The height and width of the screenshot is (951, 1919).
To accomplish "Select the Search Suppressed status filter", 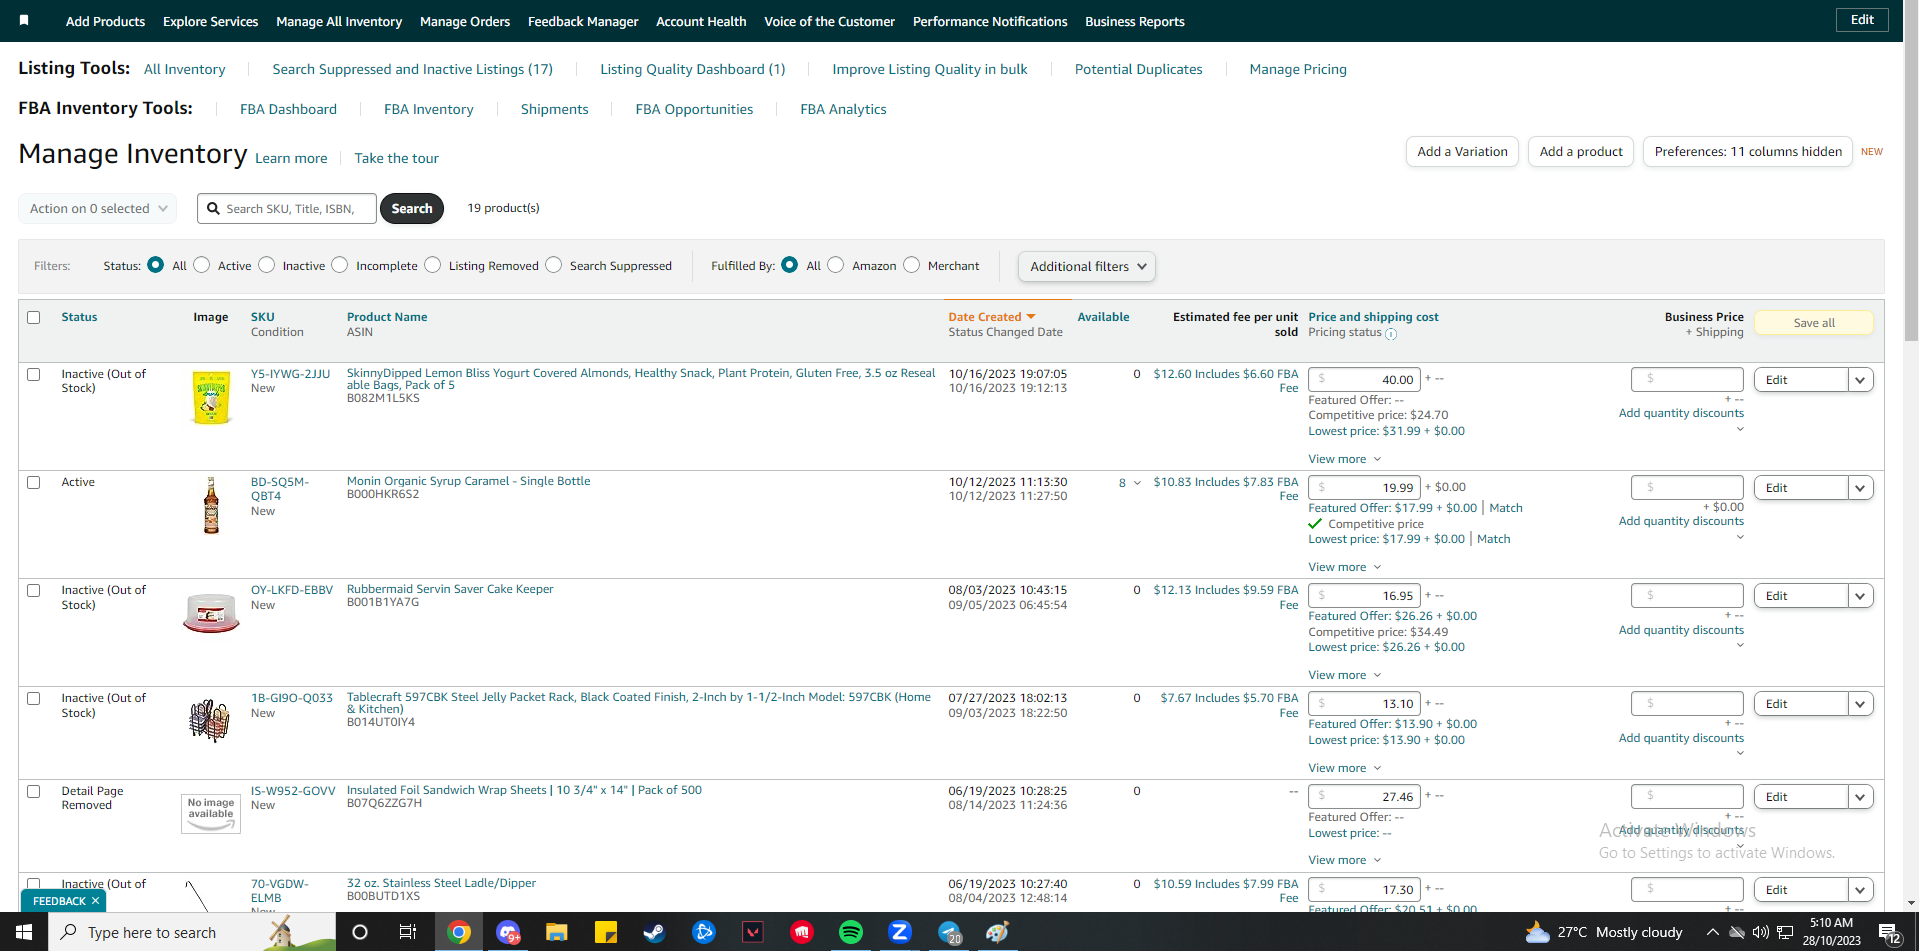I will pyautogui.click(x=554, y=265).
